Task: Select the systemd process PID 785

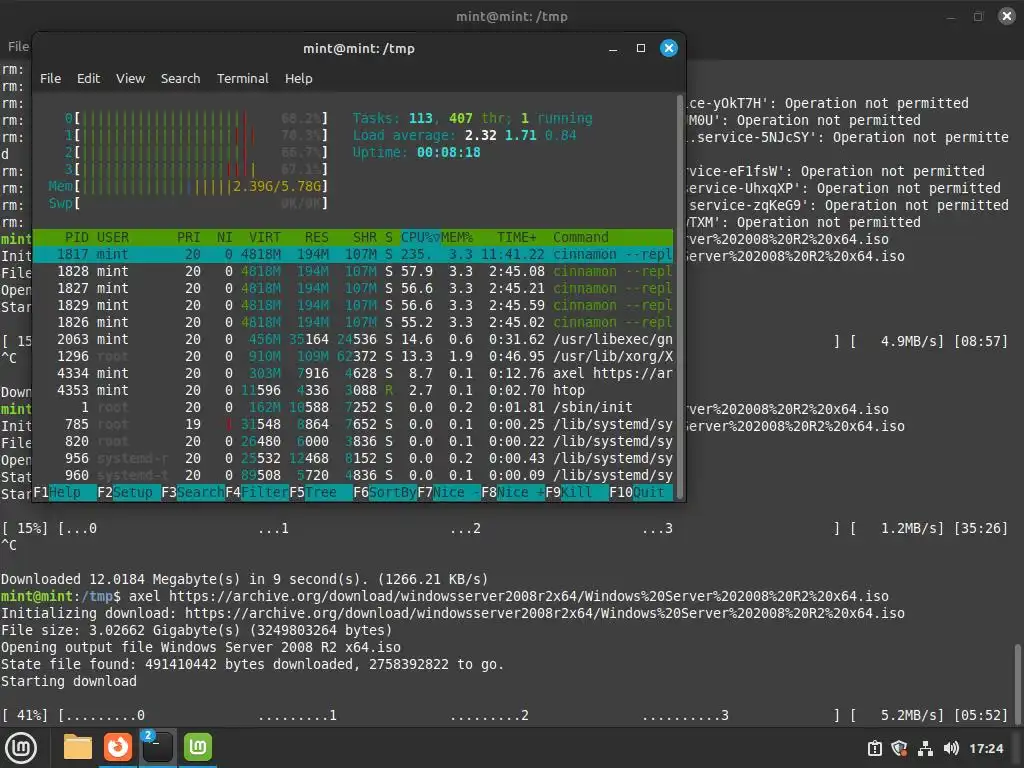Action: coord(353,424)
